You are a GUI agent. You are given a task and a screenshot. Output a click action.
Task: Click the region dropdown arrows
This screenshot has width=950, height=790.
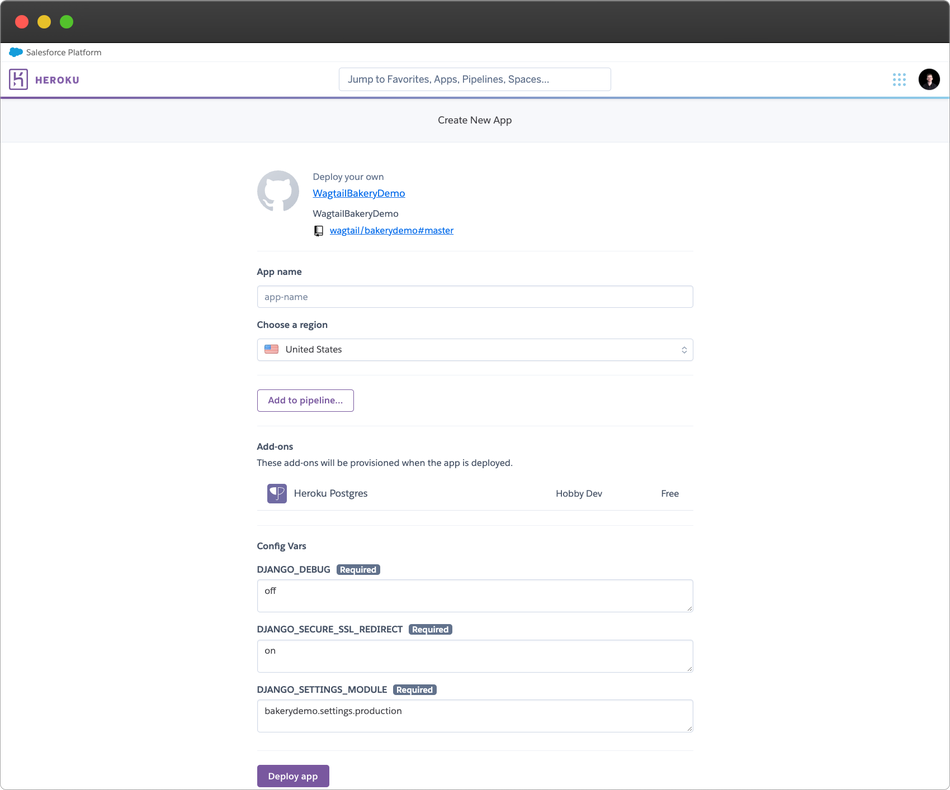click(684, 350)
